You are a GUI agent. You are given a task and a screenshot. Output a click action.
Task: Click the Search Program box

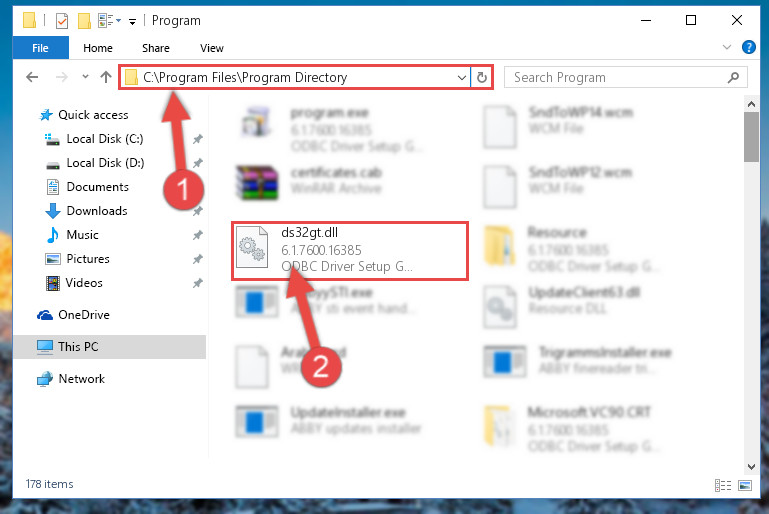(x=625, y=77)
